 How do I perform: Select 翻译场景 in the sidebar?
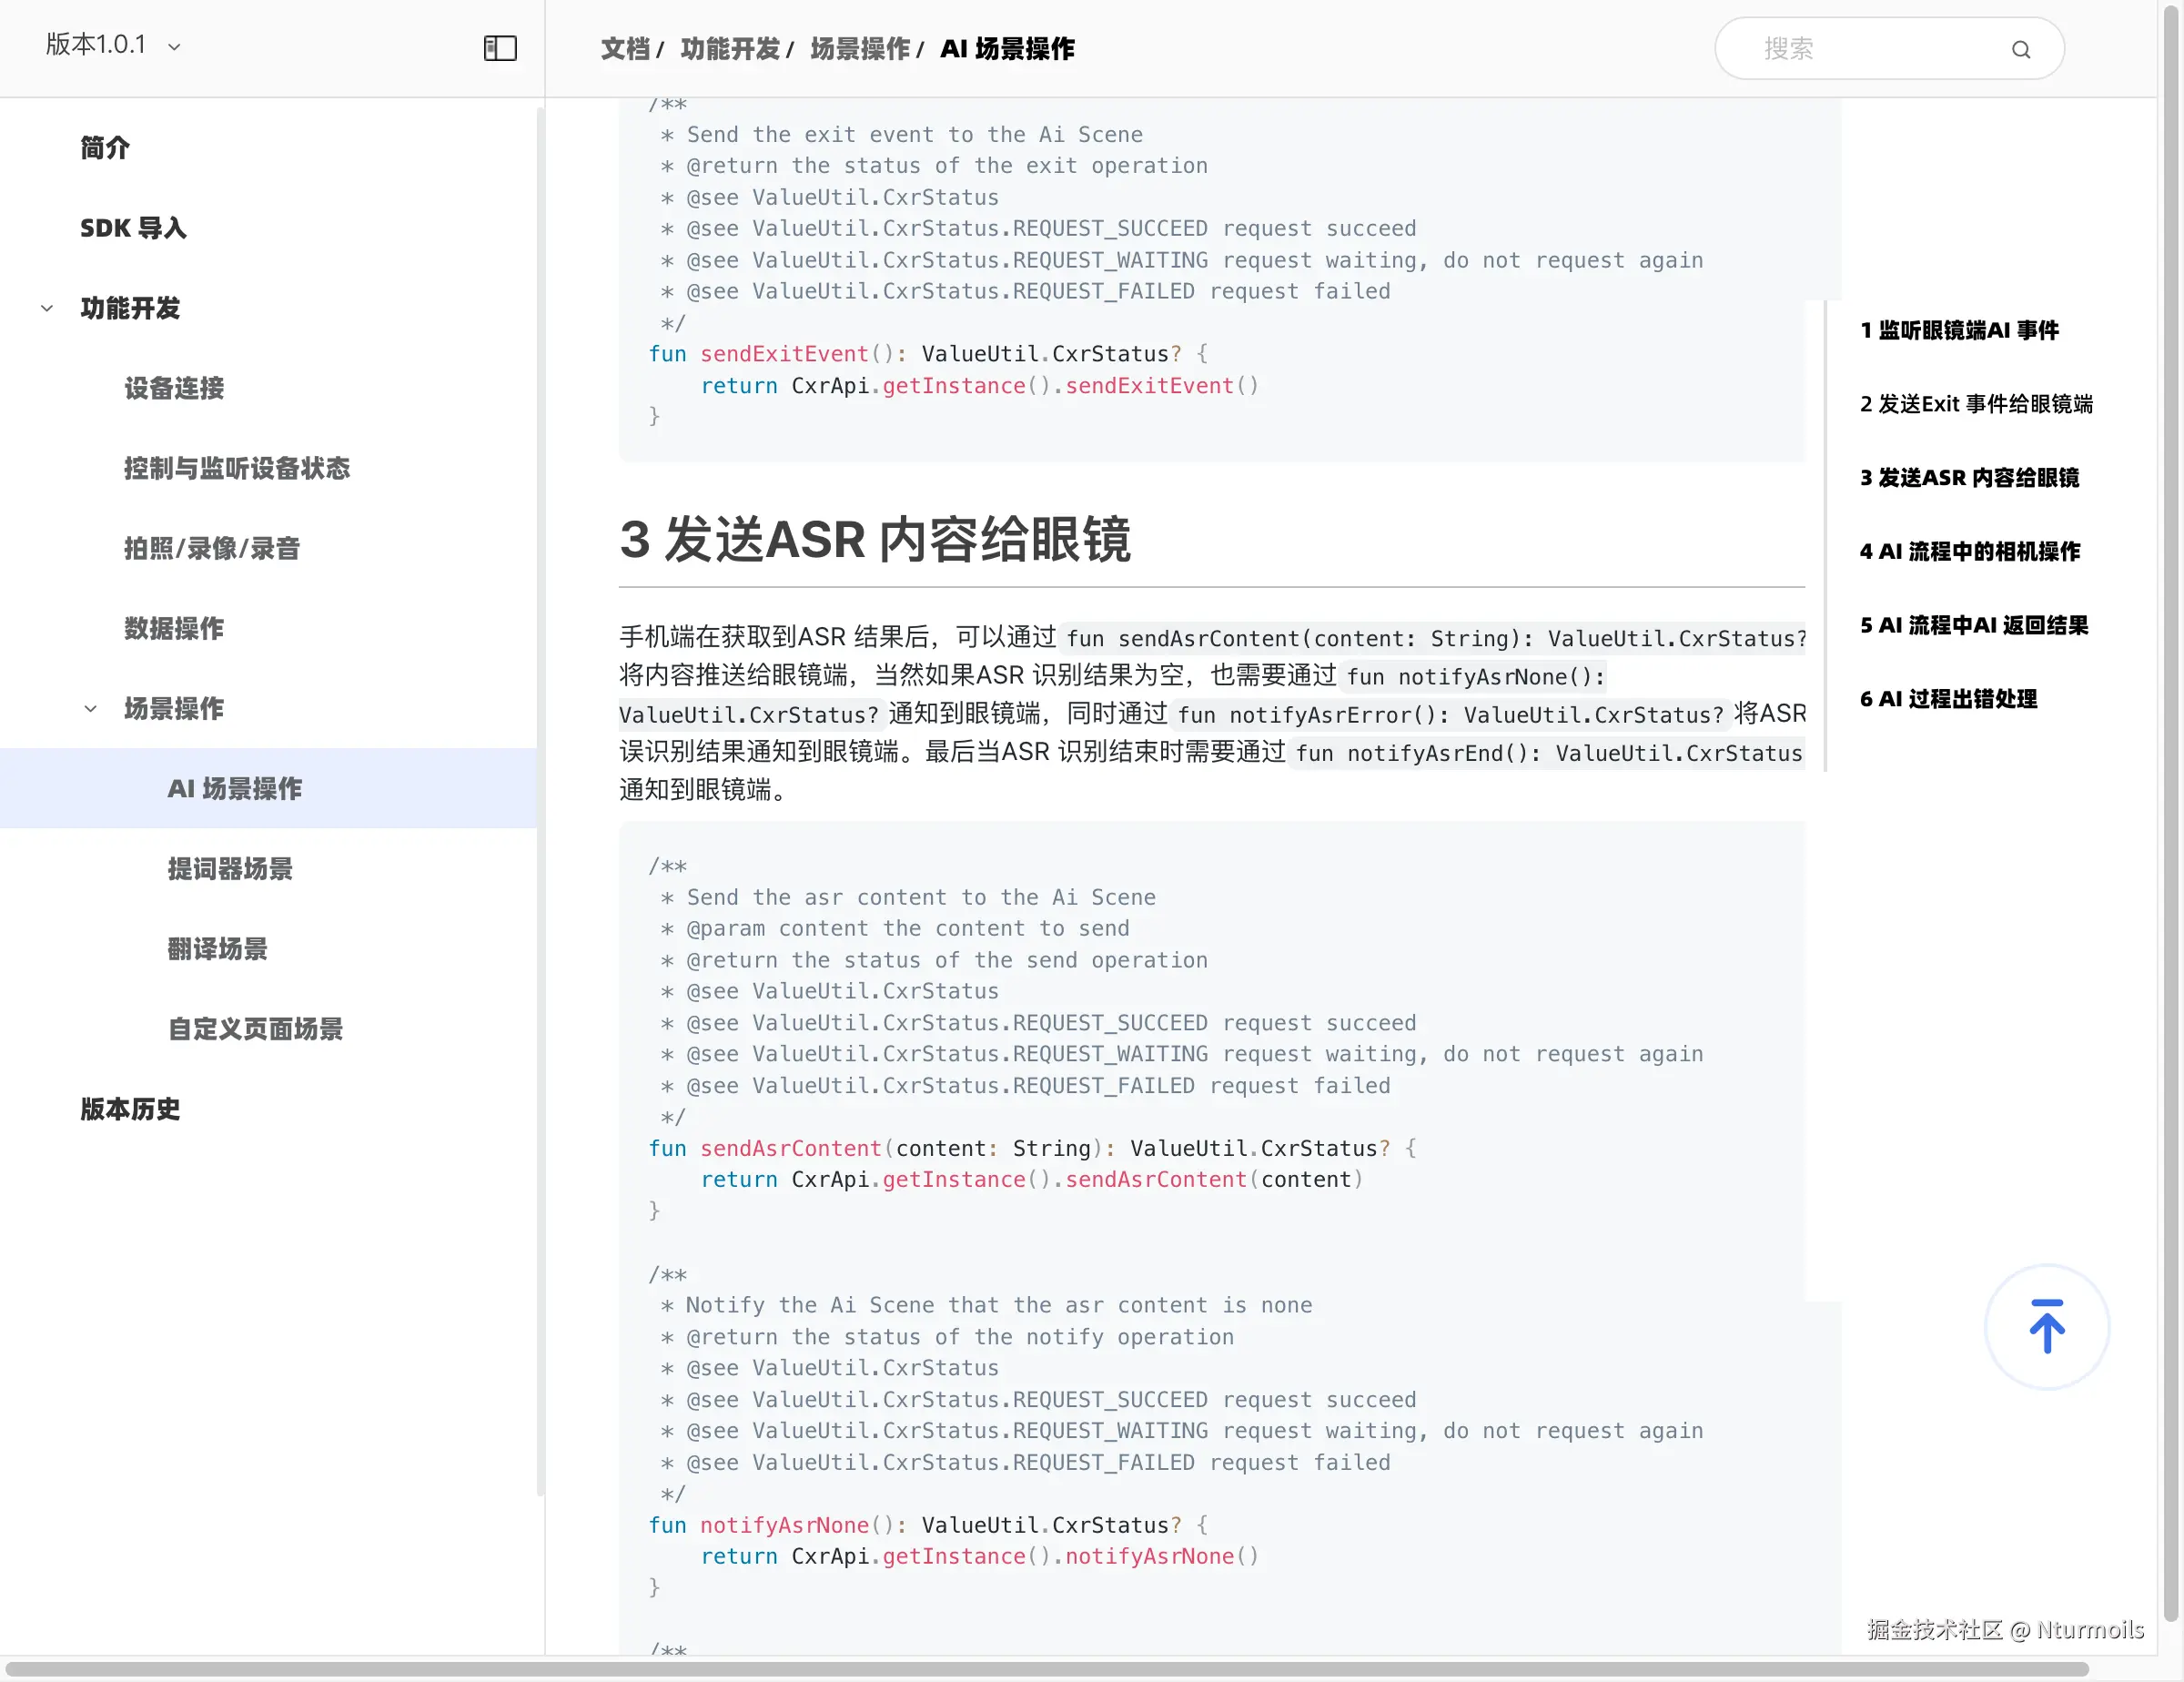click(x=218, y=948)
